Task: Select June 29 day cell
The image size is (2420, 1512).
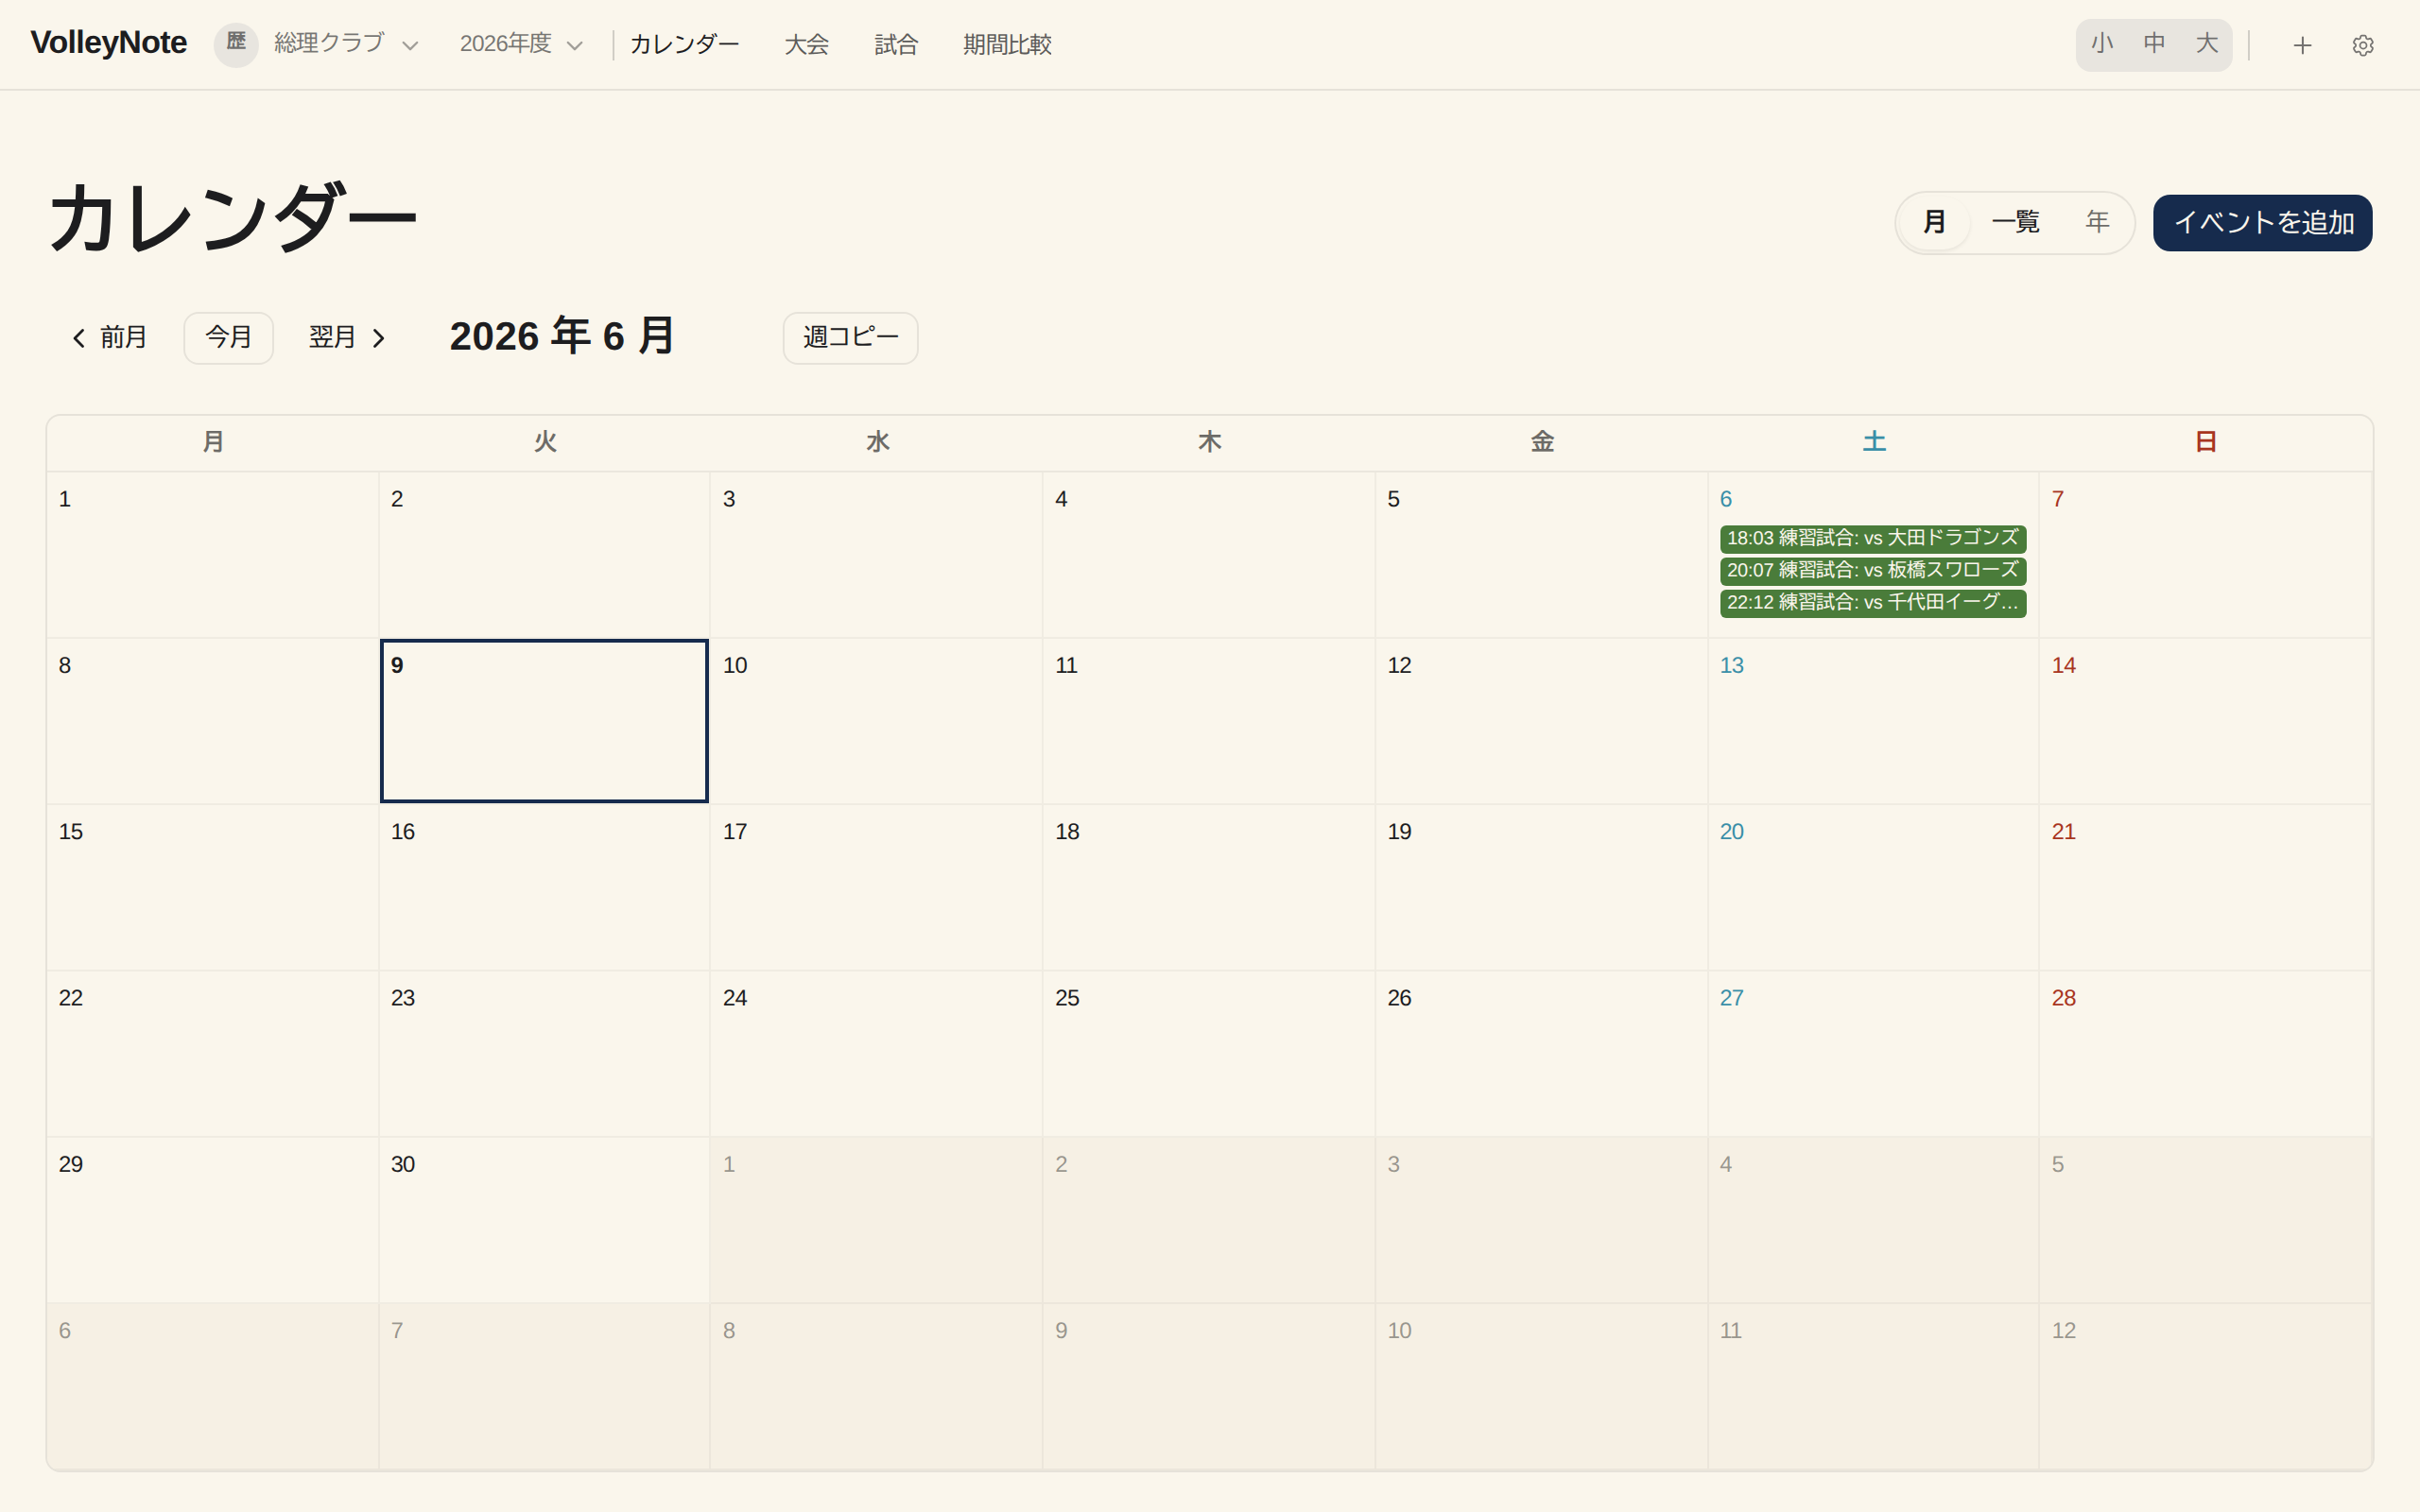Action: [x=213, y=1219]
